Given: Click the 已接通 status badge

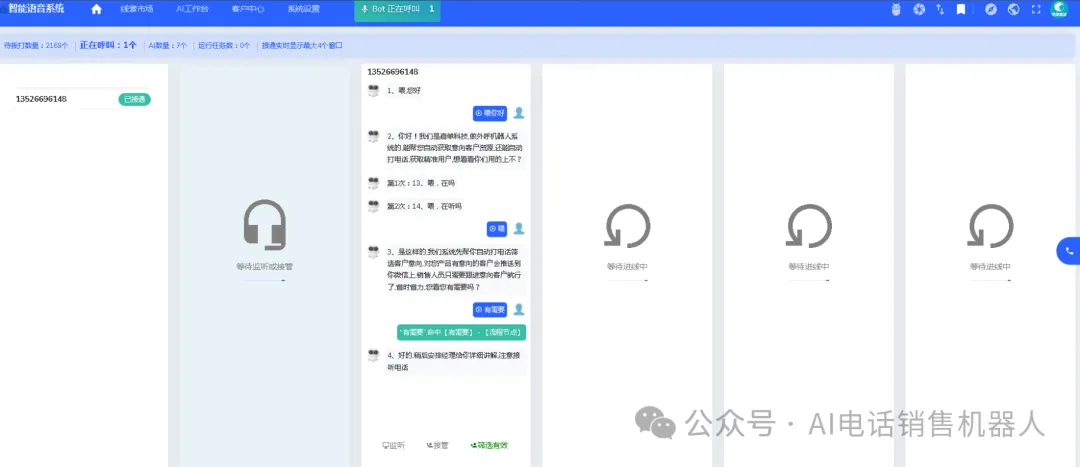Looking at the screenshot, I should [x=134, y=99].
